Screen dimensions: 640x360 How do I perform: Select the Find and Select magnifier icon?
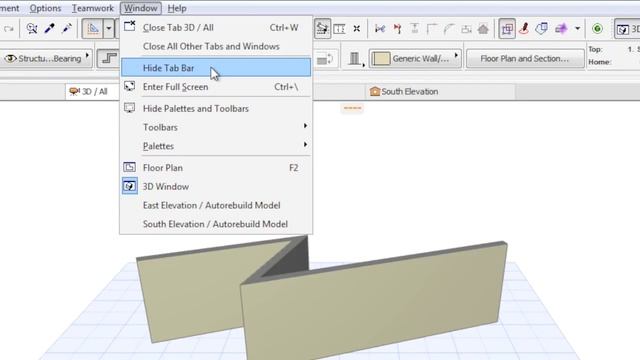[x=31, y=29]
